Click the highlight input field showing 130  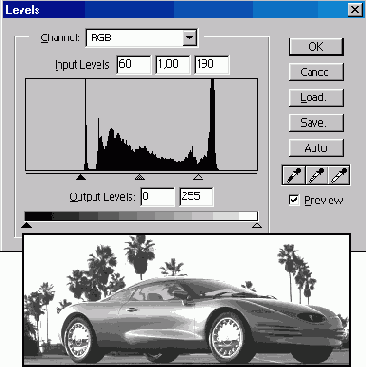pos(212,64)
